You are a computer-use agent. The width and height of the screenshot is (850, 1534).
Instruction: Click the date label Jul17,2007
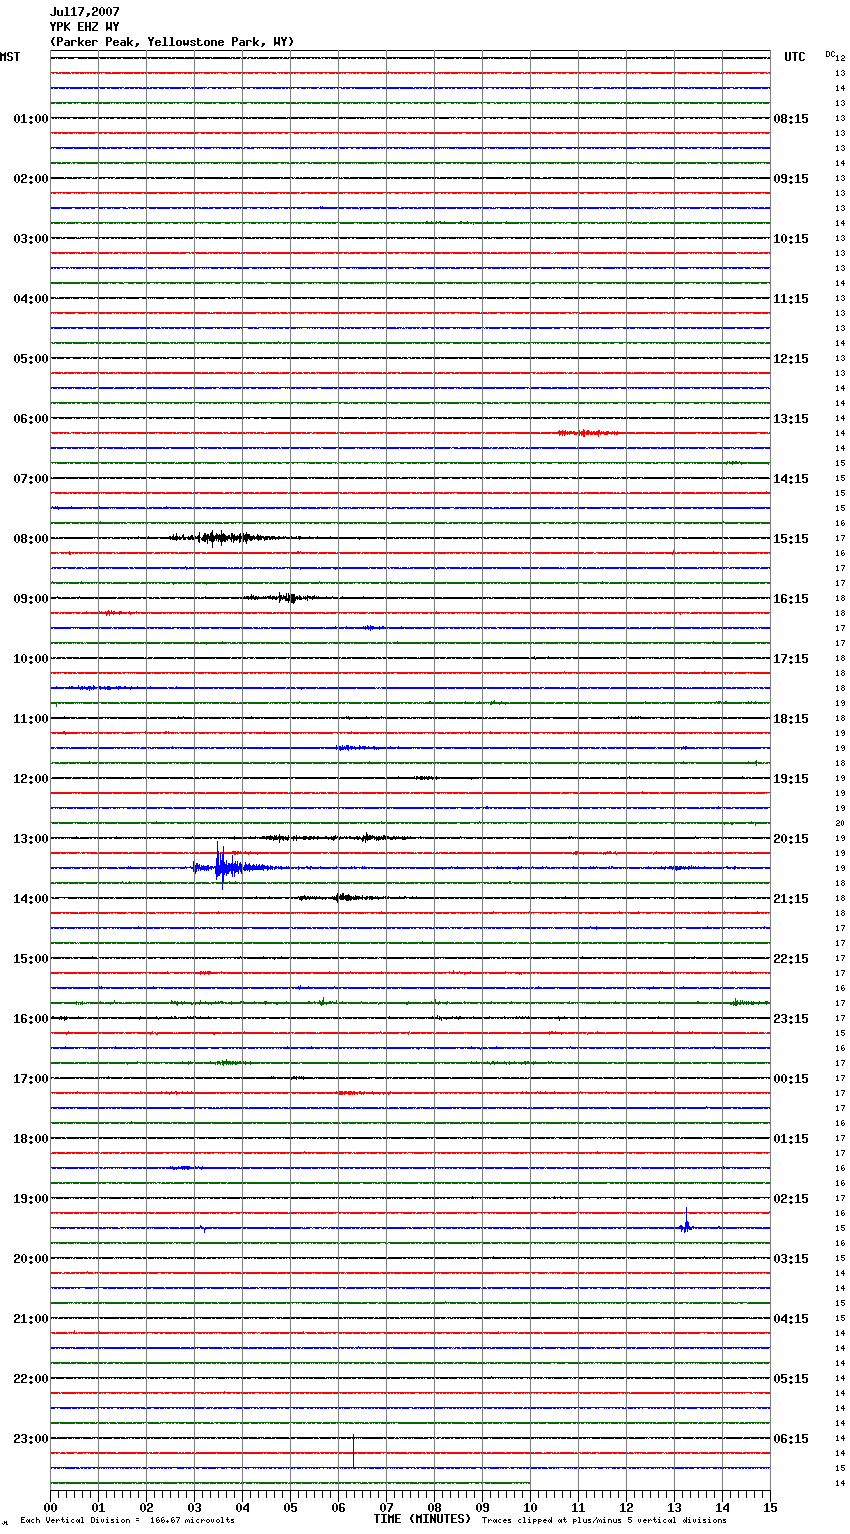click(85, 12)
